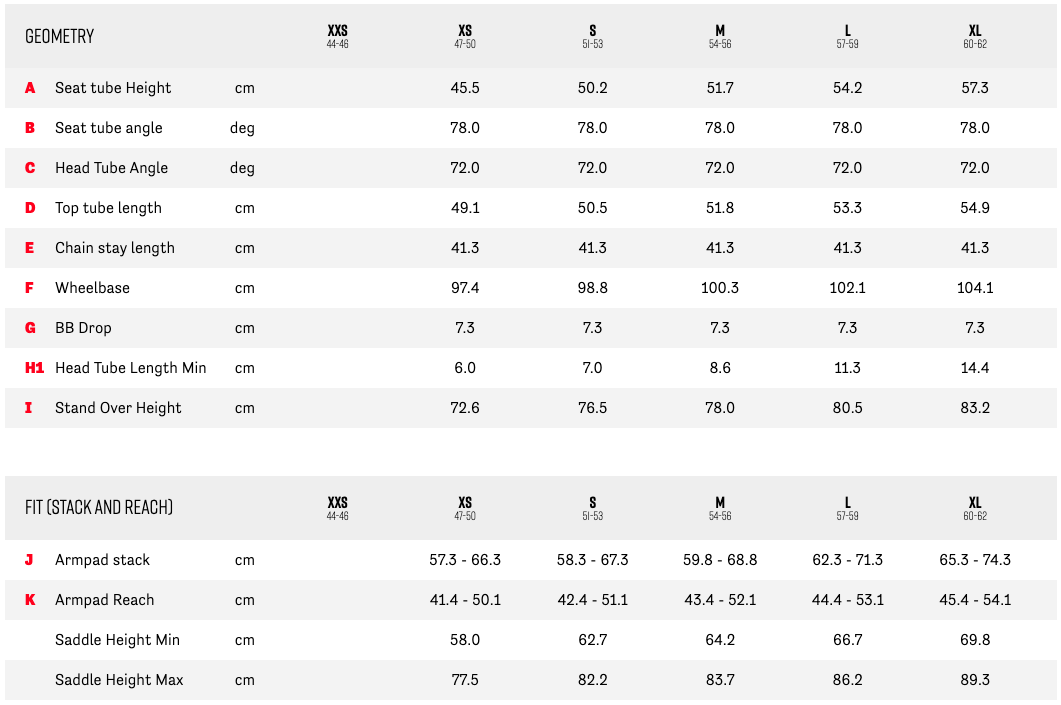Click the FIT (STACK AND REACH) heading
Screen dimensions: 1061x705
click(99, 508)
